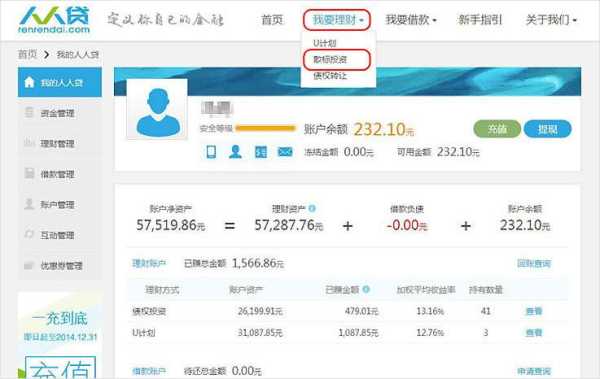Image resolution: width=600 pixels, height=379 pixels.
Task: Click the 1,087.85元 earned amount cell
Action: click(359, 333)
